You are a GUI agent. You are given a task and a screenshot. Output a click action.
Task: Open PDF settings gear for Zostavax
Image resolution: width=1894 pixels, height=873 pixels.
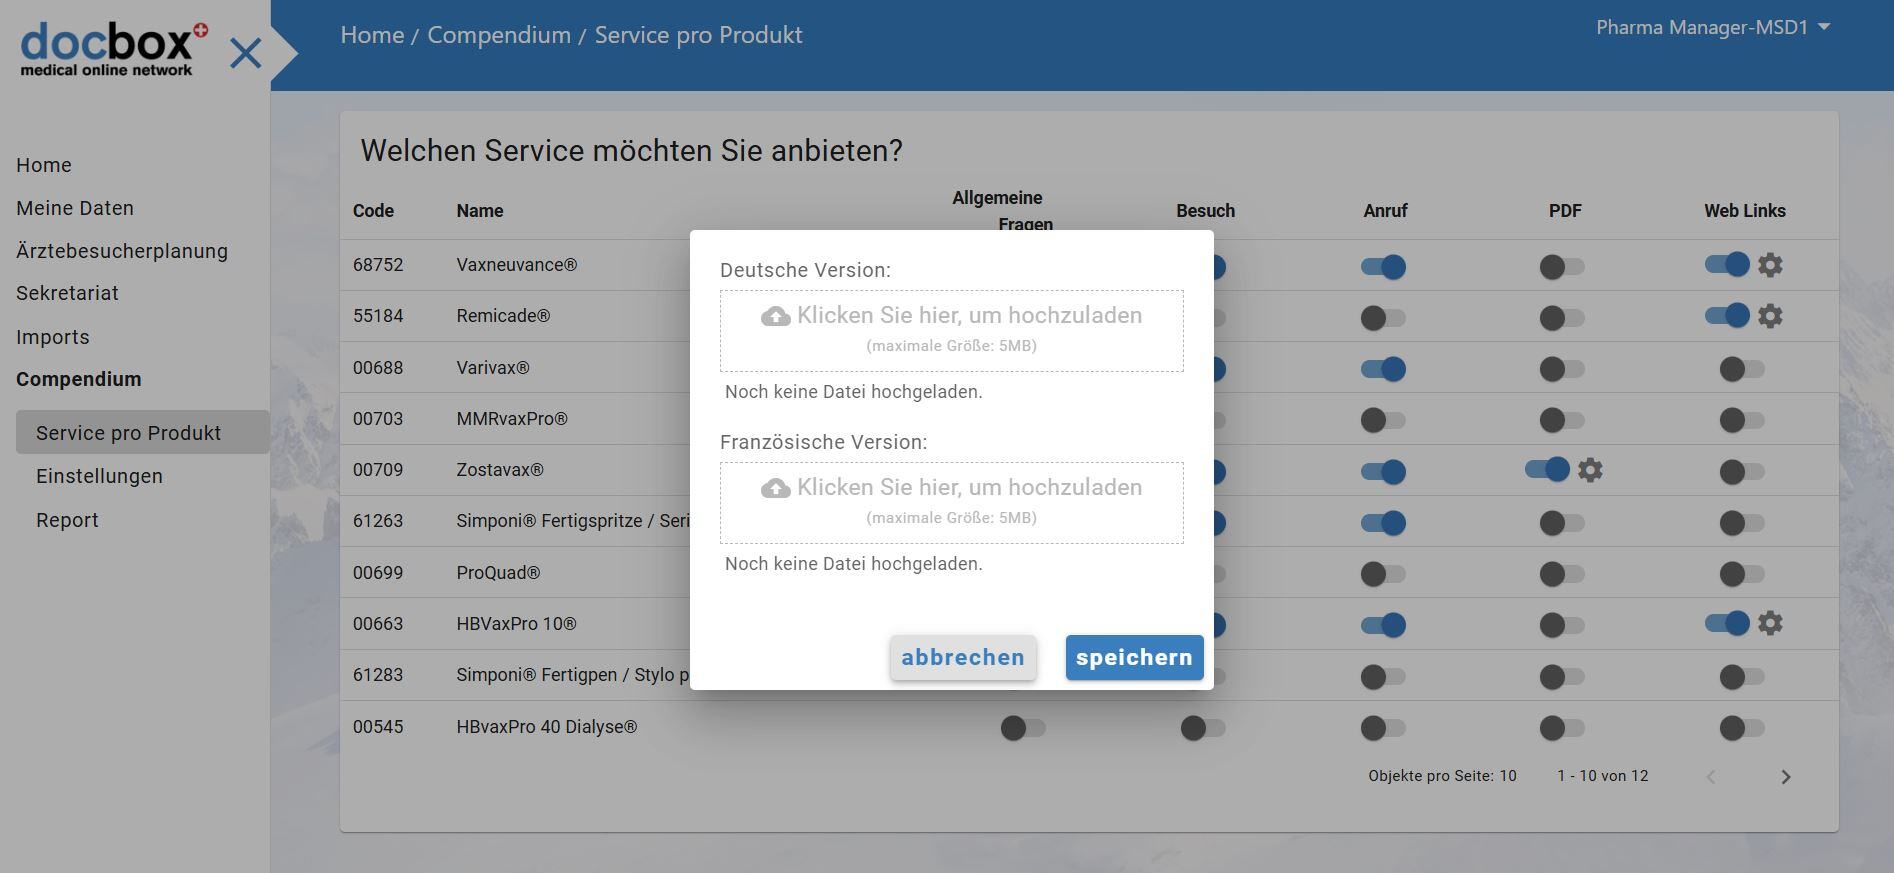coord(1590,470)
